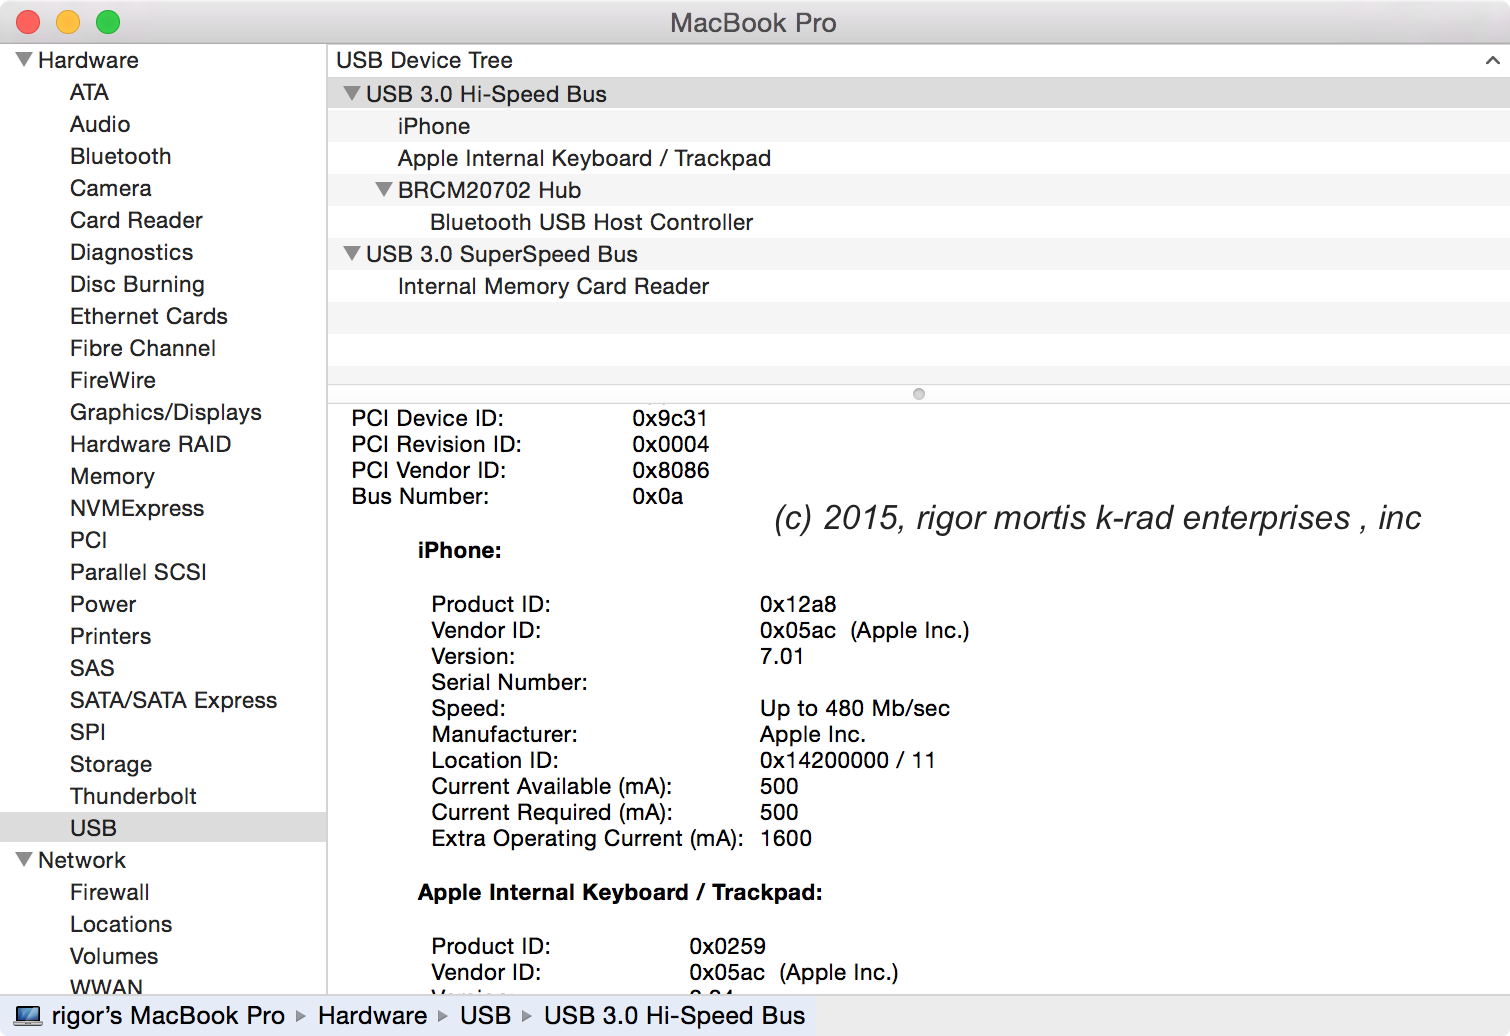
Task: Select NVMExpress in the sidebar
Action: tap(137, 508)
